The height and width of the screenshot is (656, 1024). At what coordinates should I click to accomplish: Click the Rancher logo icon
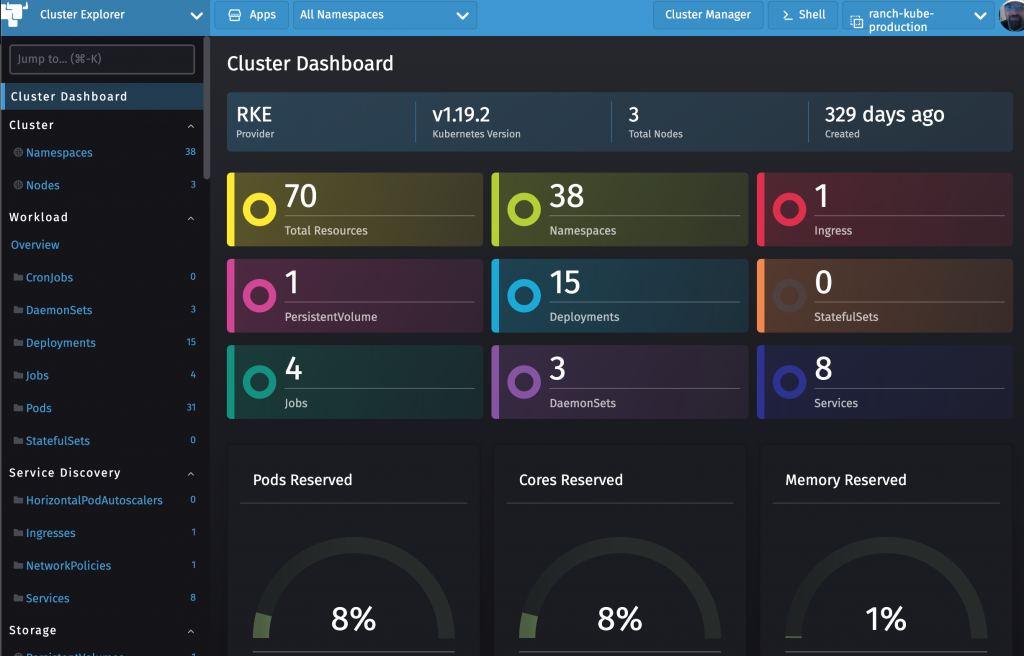click(15, 15)
